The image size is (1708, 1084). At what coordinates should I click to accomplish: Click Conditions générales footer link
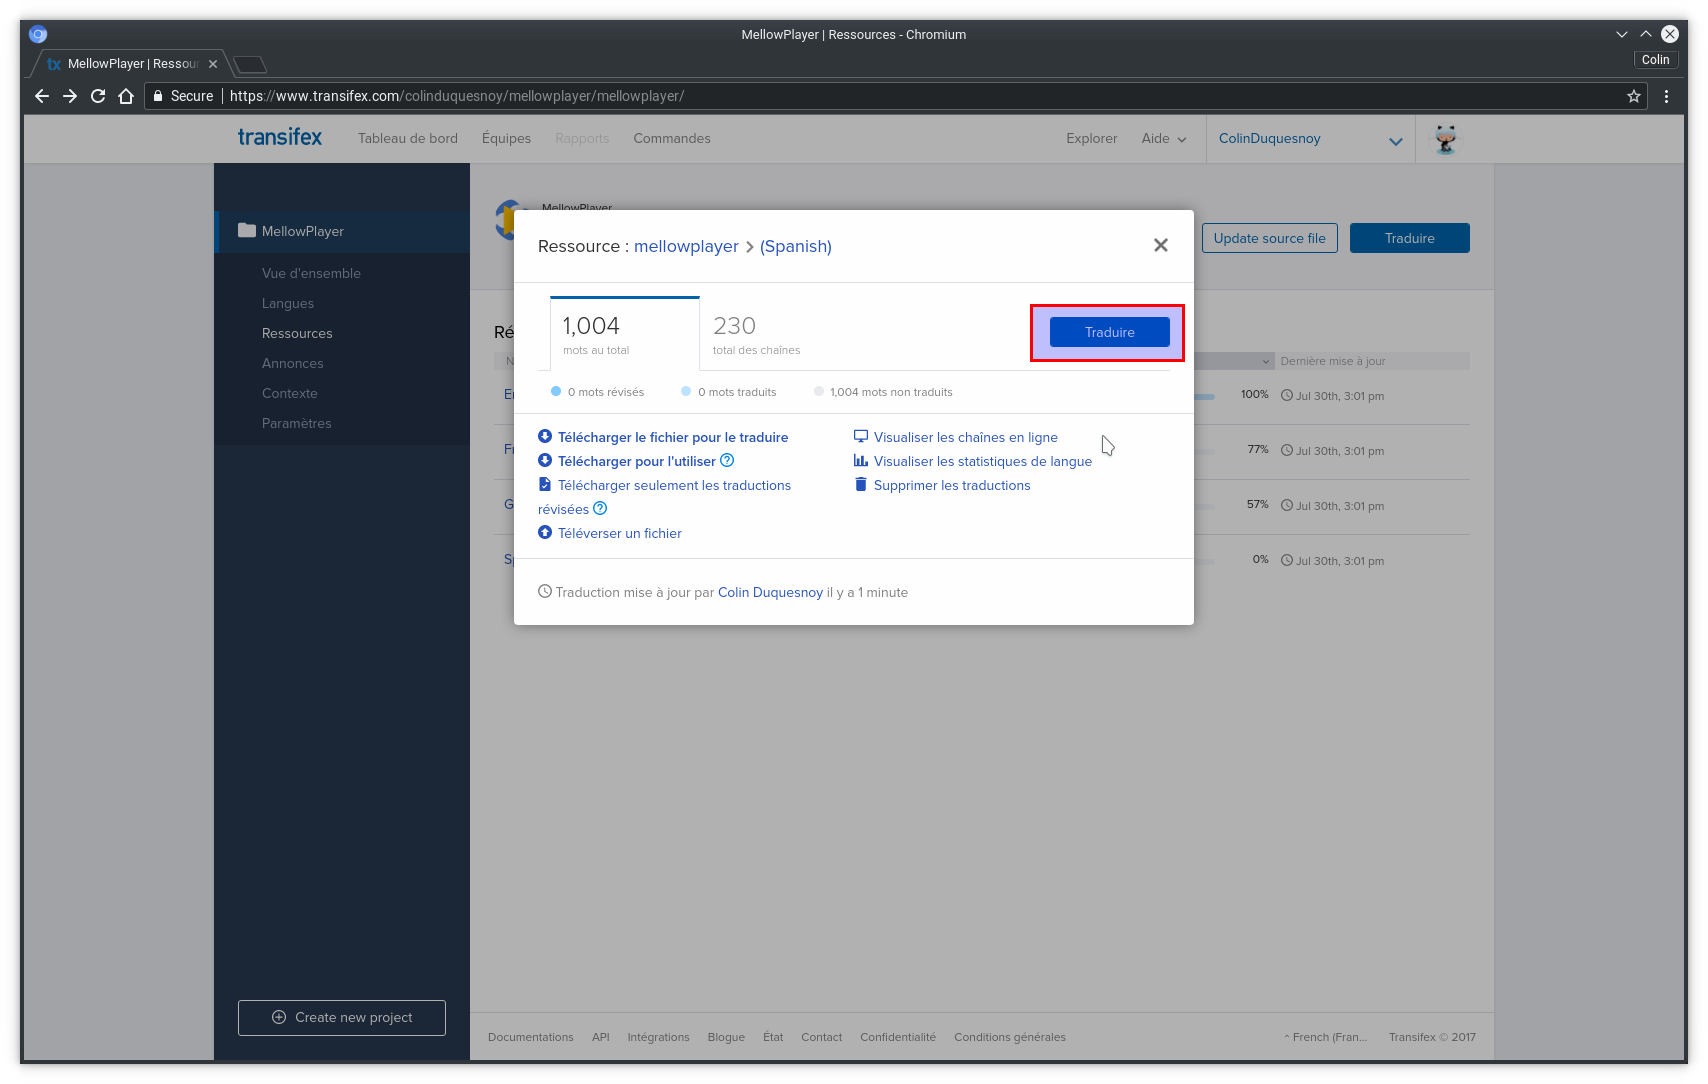click(1010, 1037)
